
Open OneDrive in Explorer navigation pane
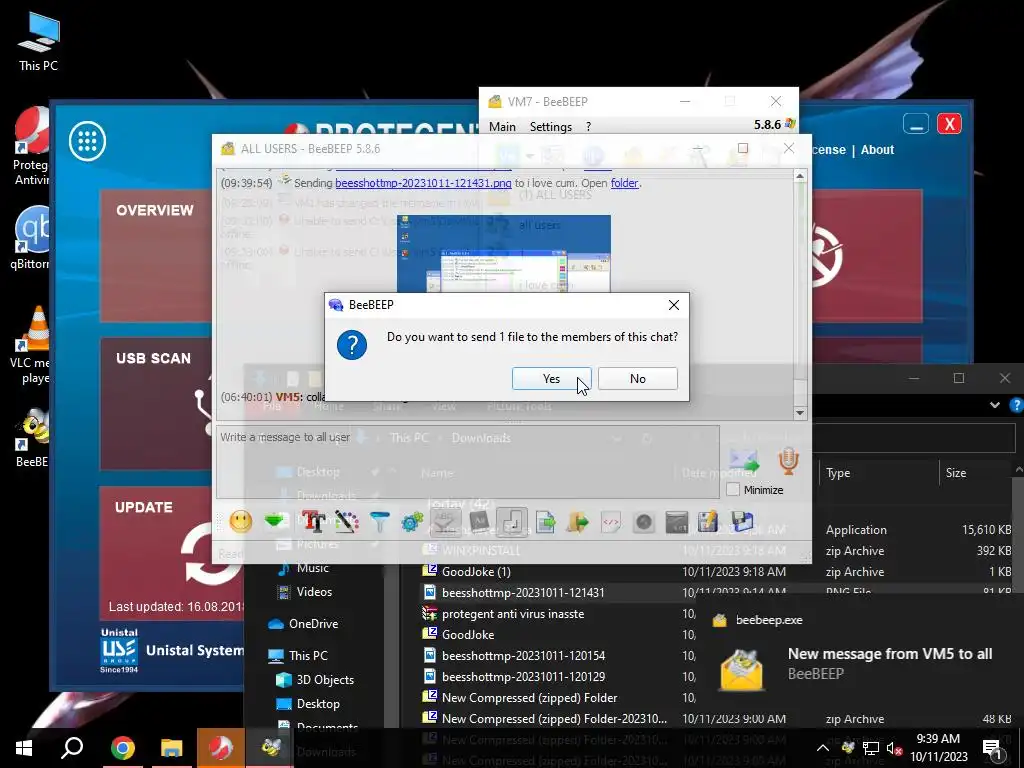(313, 624)
